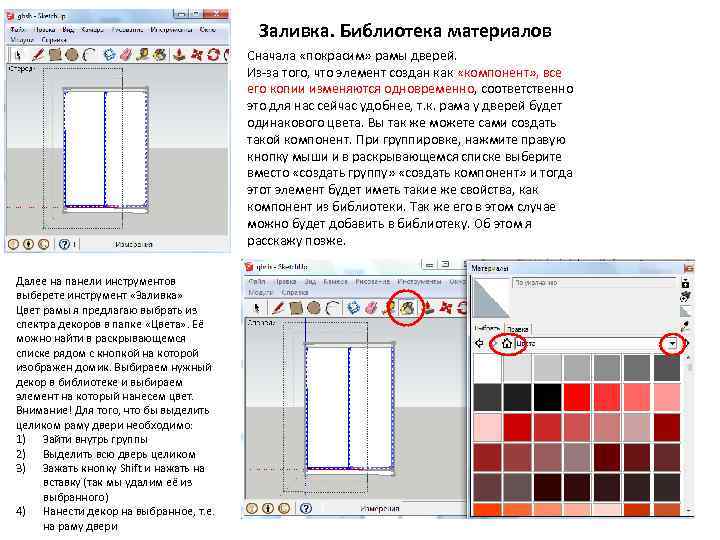This screenshot has height=540, width=720.
Task: Click first round status icon in lower SketchUp window
Action: pos(252,508)
